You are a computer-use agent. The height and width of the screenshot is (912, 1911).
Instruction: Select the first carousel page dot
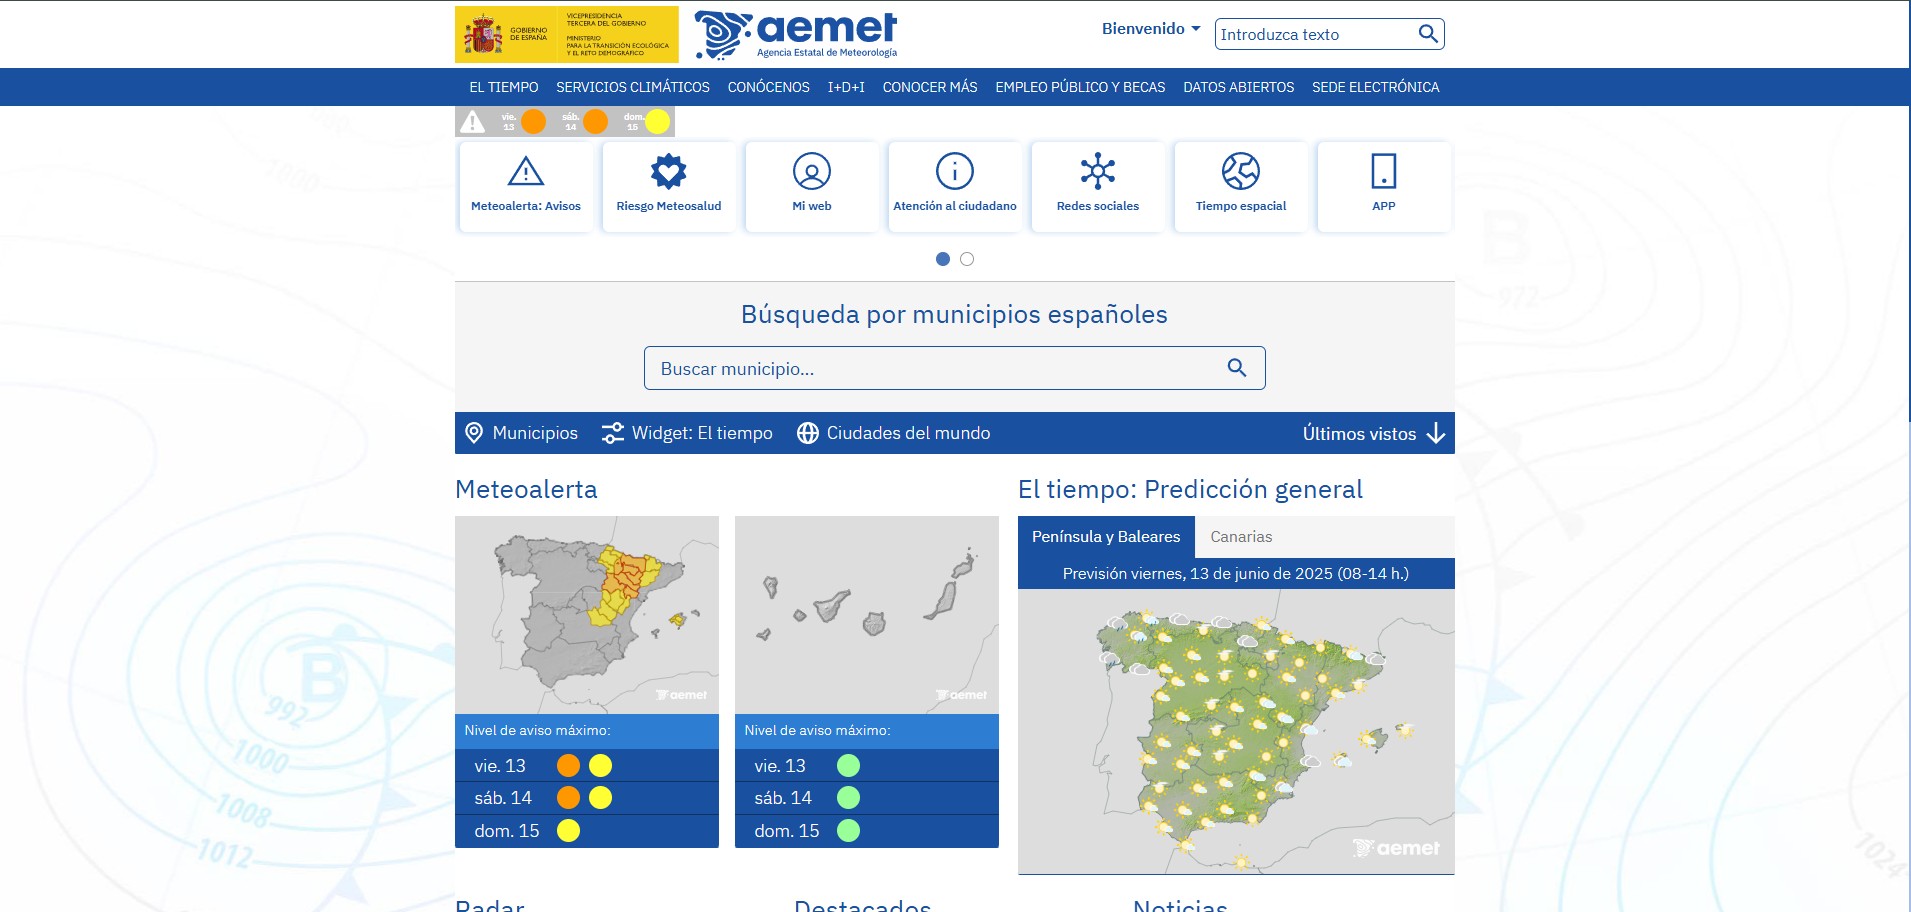point(942,259)
